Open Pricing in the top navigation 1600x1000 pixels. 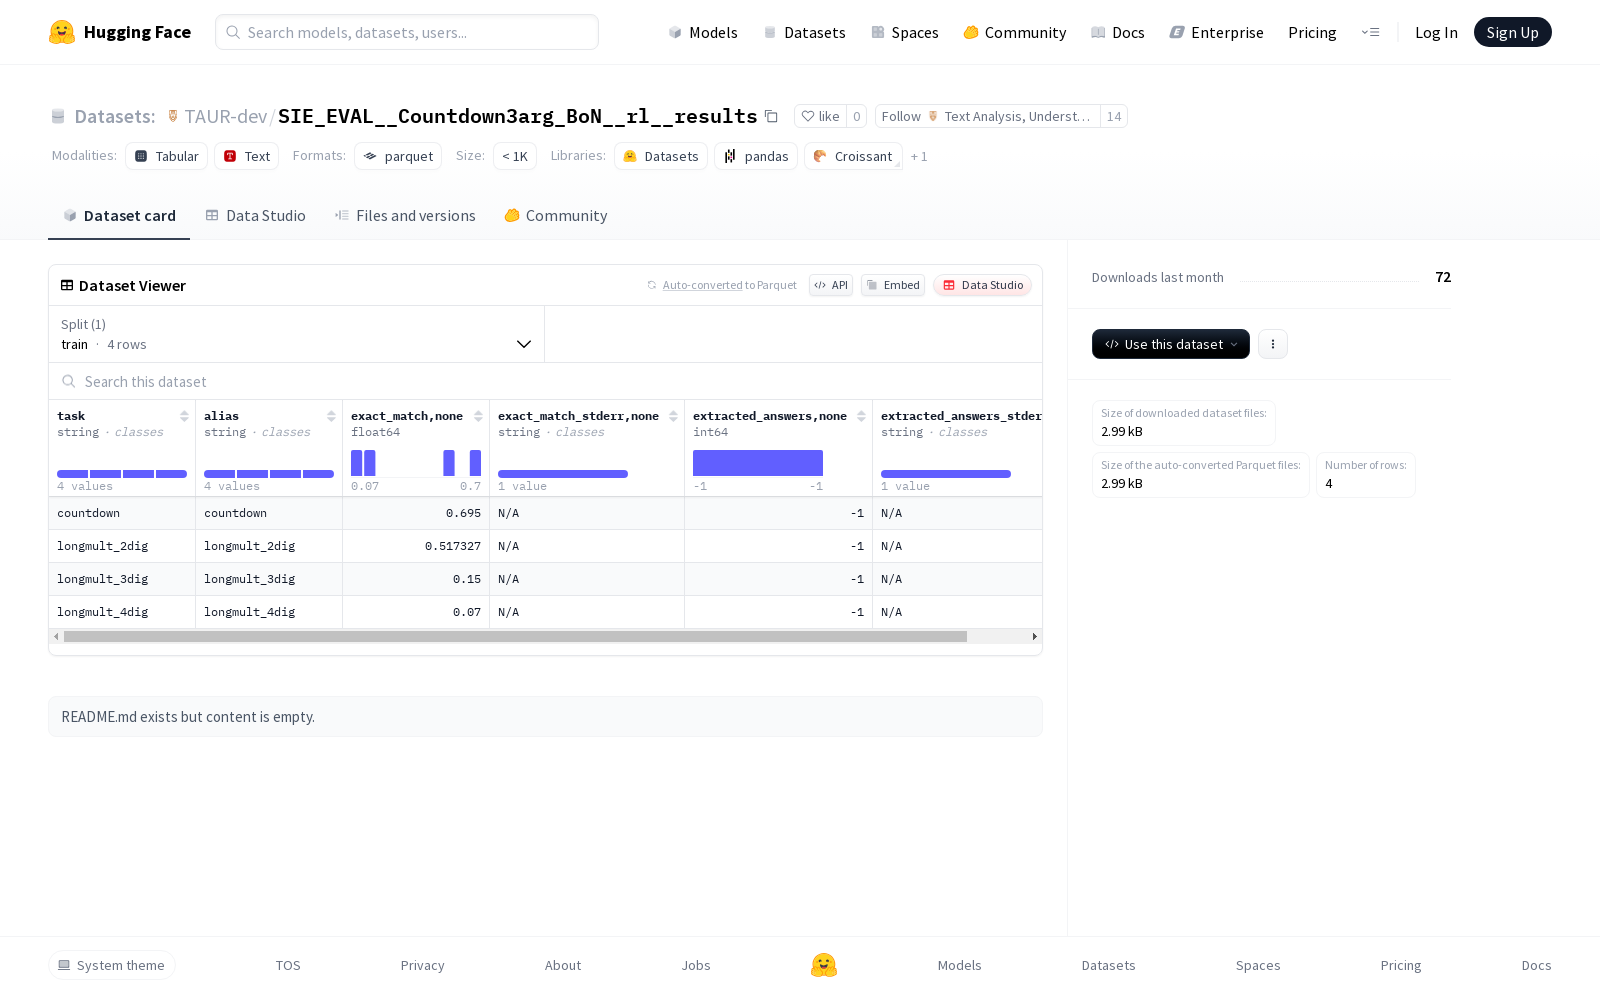point(1312,32)
